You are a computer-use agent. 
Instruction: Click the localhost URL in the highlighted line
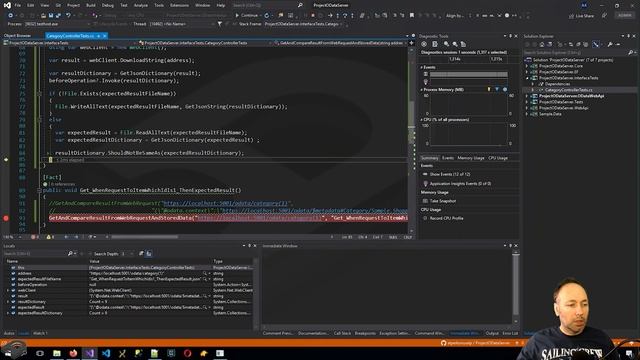(x=260, y=218)
